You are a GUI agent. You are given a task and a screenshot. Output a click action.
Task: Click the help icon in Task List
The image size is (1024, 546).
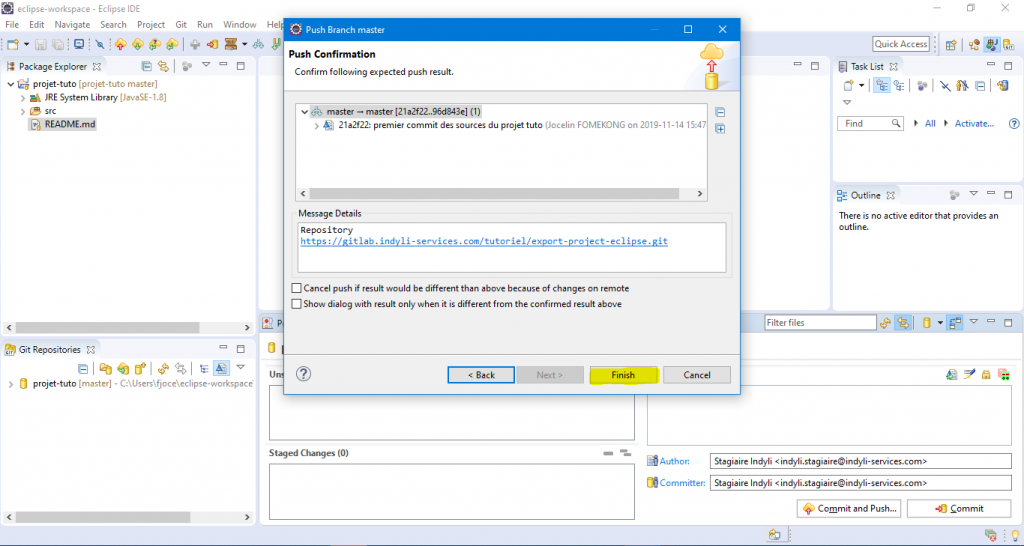pyautogui.click(x=1014, y=123)
